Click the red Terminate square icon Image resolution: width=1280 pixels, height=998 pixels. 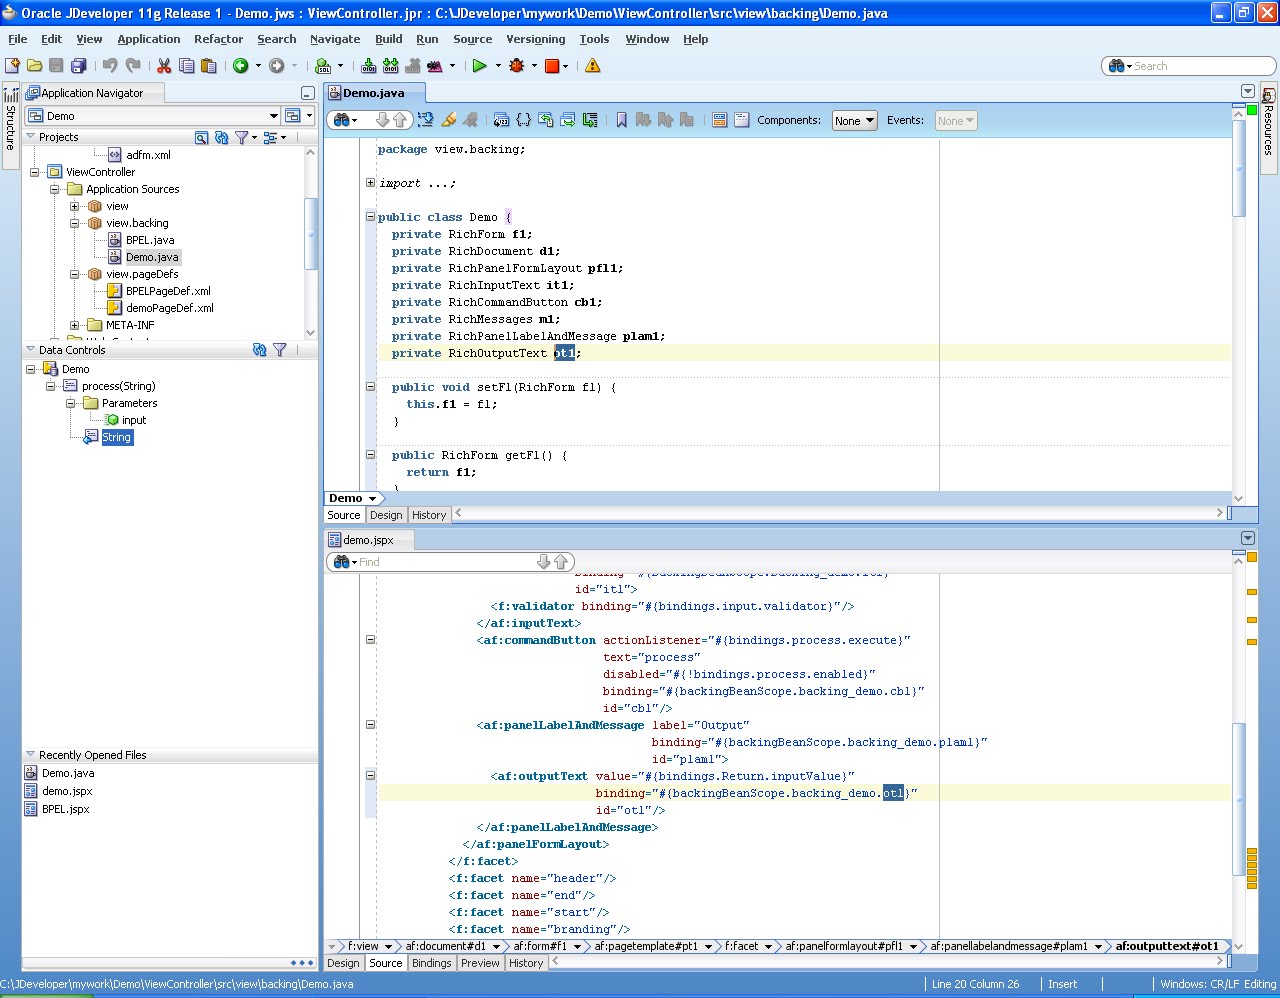click(552, 66)
